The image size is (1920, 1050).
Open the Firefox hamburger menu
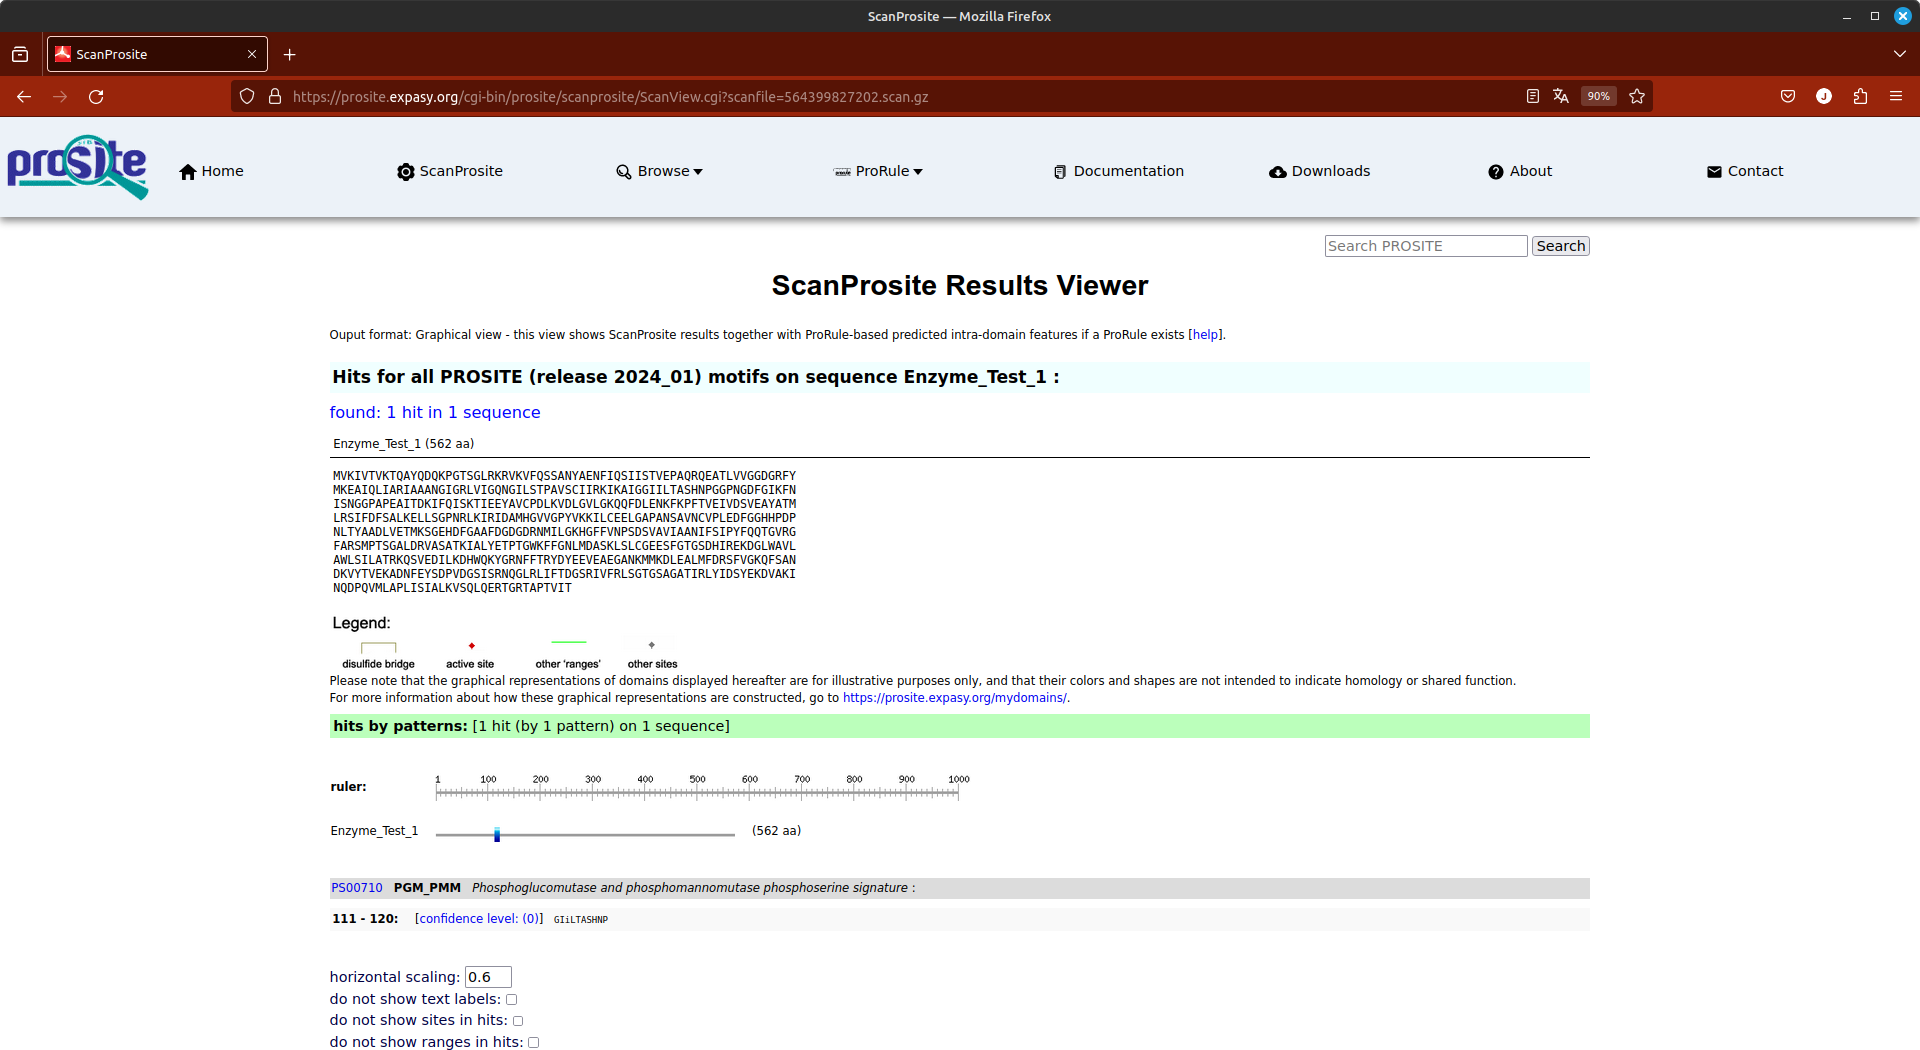[1896, 97]
